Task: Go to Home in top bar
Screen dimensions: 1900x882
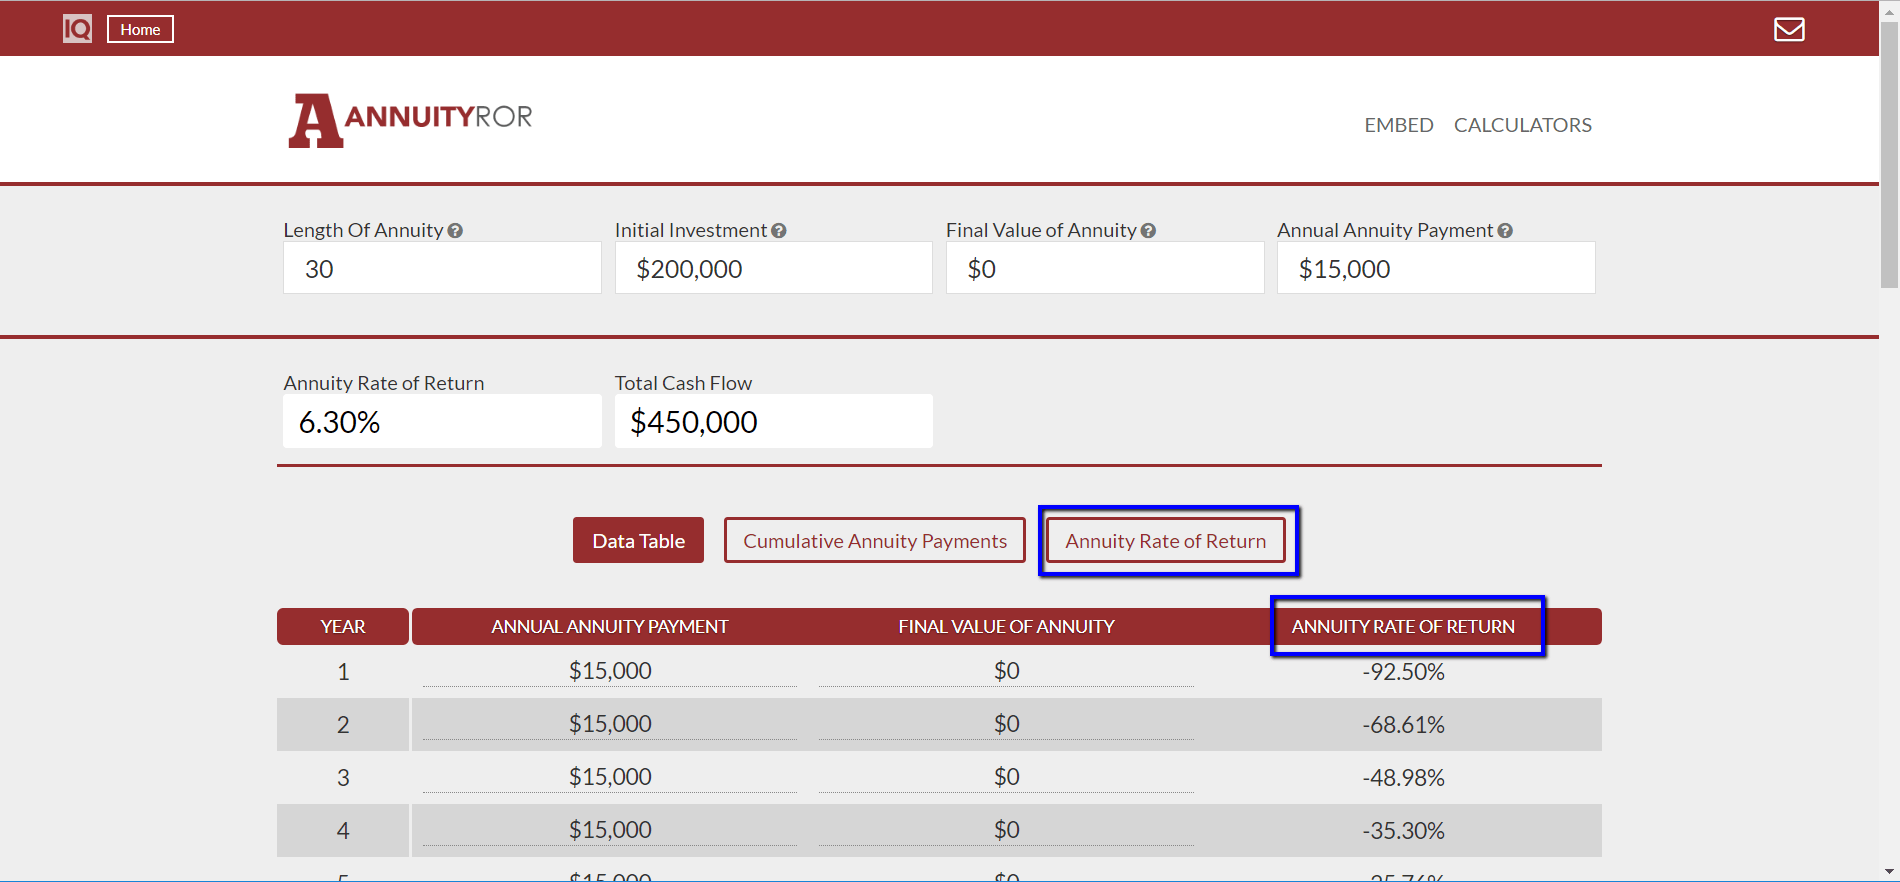Action: pos(140,29)
